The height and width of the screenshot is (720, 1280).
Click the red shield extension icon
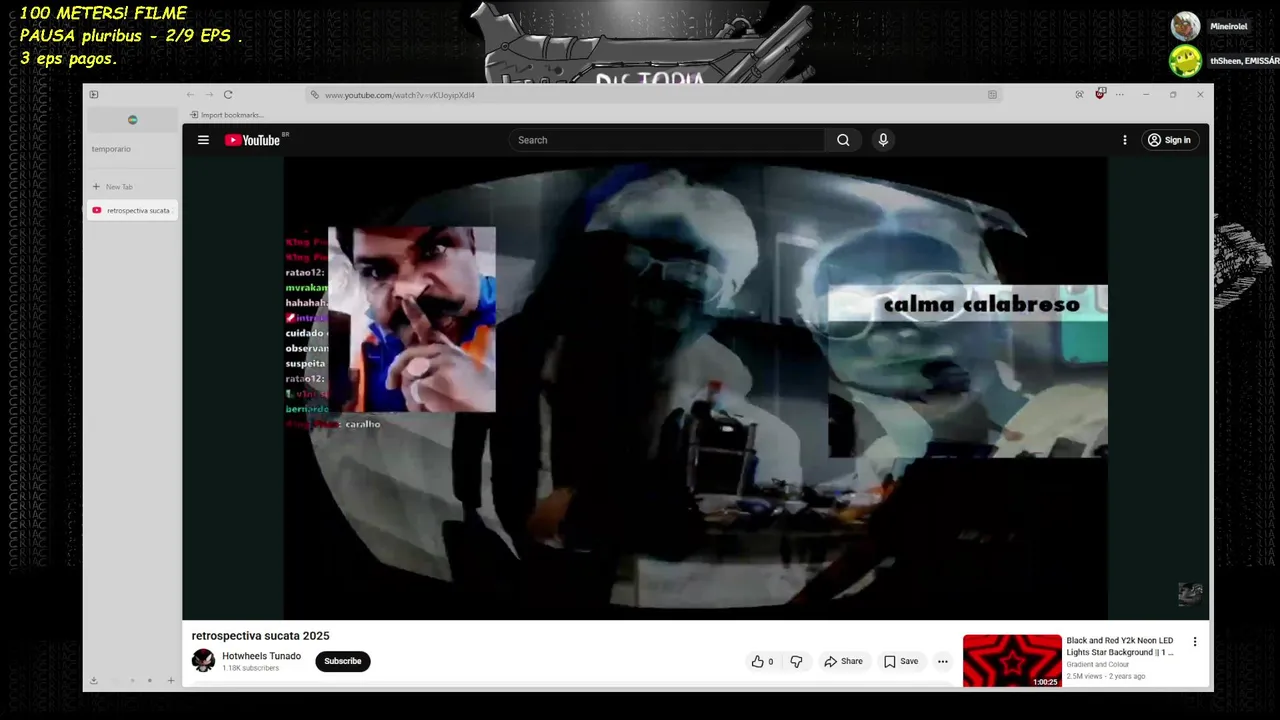click(x=1100, y=94)
